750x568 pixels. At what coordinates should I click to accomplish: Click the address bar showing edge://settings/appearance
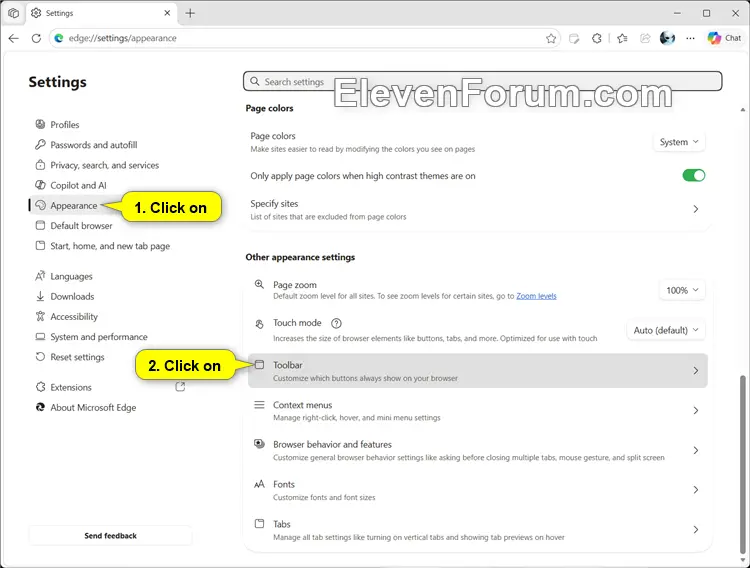click(x=306, y=38)
